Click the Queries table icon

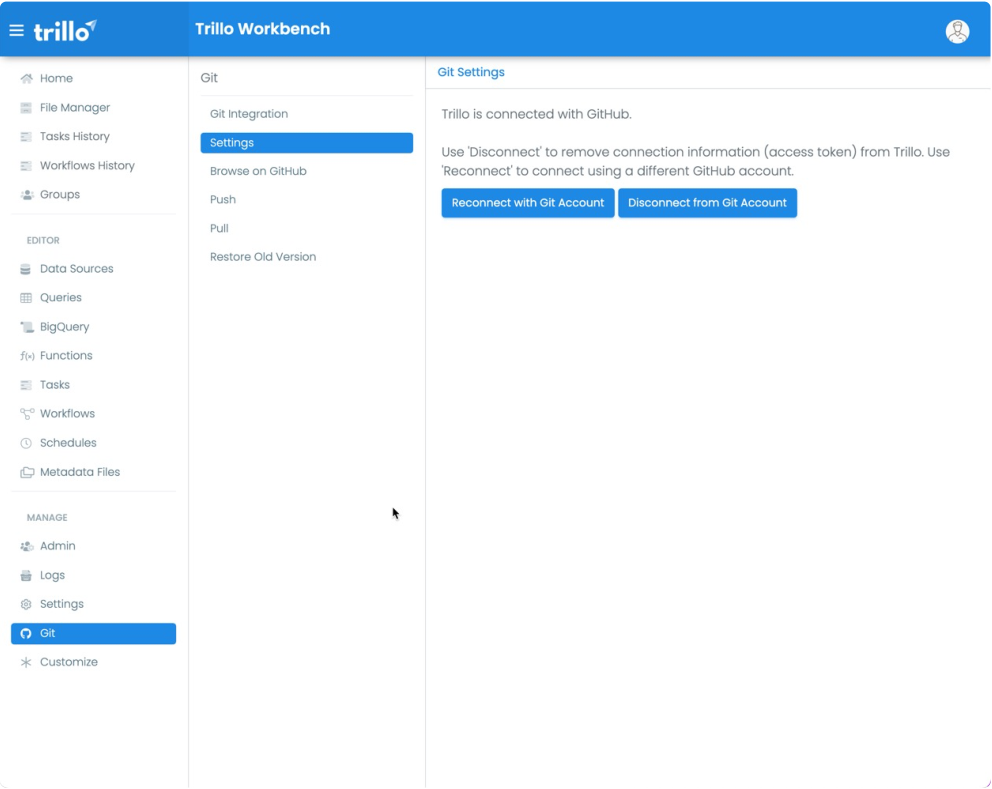[26, 298]
